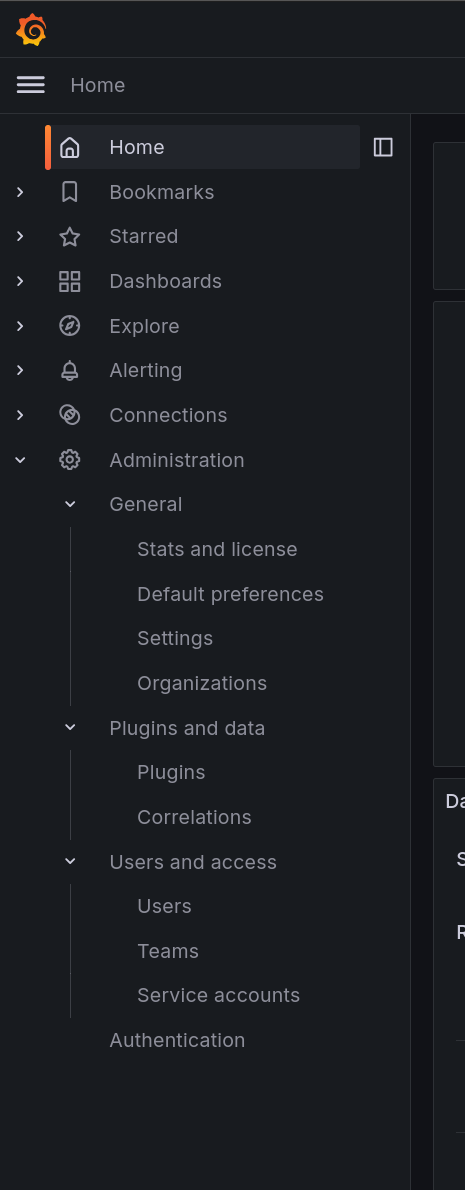Collapse the General subsection chevron
Screen dimensions: 465x1190
[70, 504]
